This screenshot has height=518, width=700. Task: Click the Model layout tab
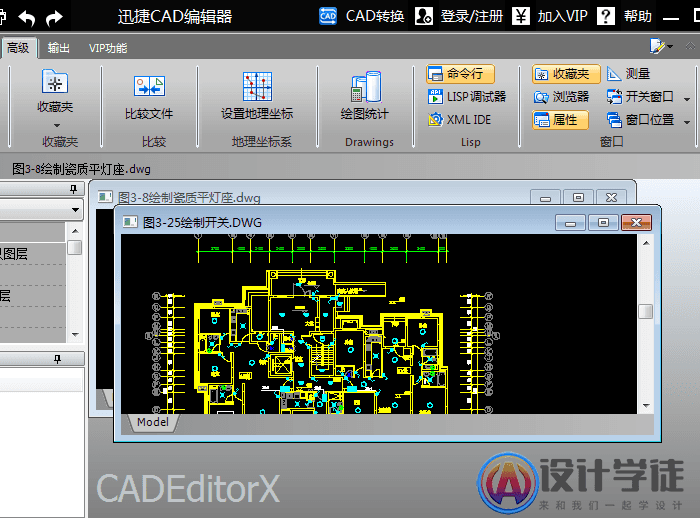[x=153, y=422]
